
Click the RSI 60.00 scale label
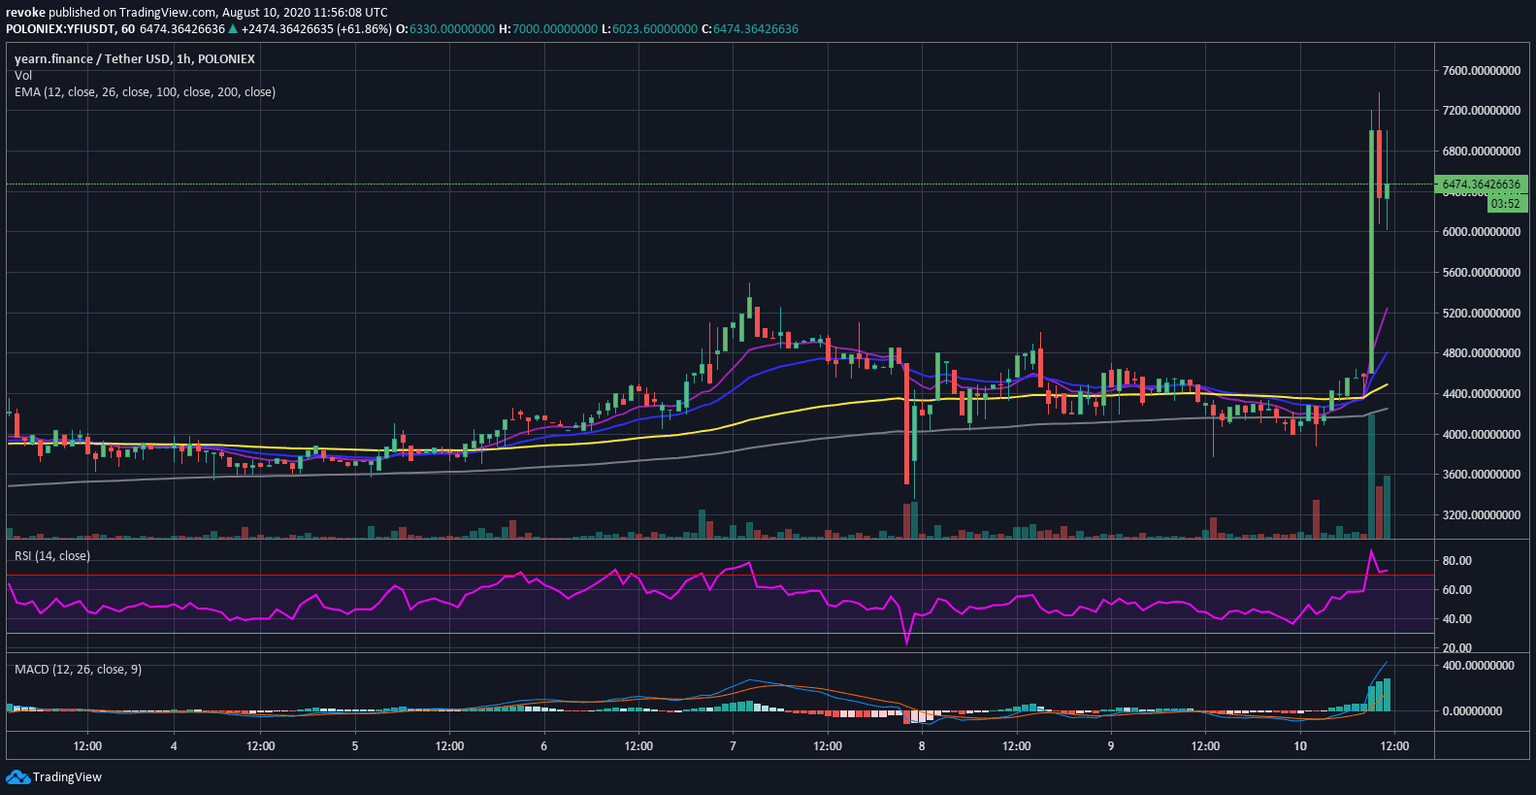[x=1457, y=590]
